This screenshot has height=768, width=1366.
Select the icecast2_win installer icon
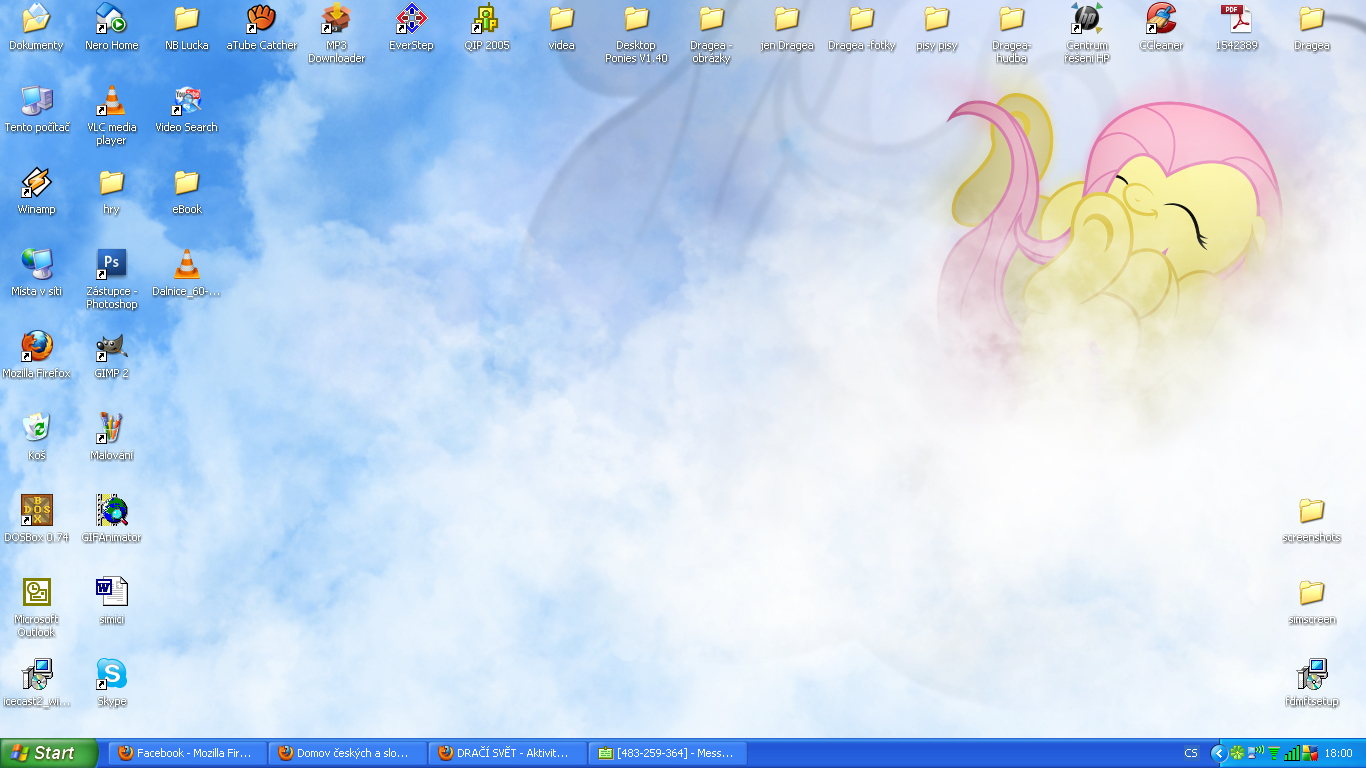pos(37,683)
